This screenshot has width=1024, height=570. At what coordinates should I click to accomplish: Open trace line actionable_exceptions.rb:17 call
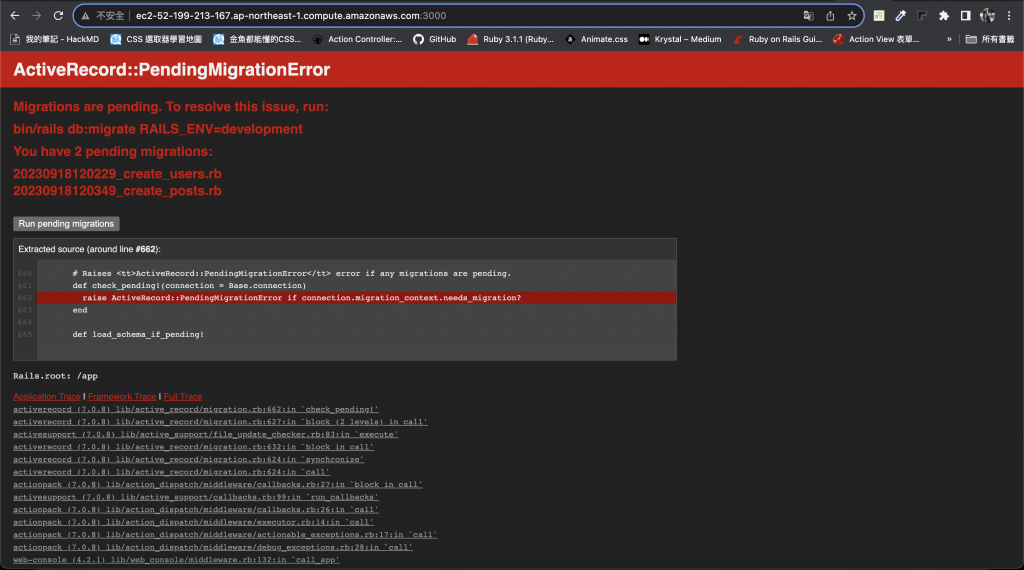point(225,535)
